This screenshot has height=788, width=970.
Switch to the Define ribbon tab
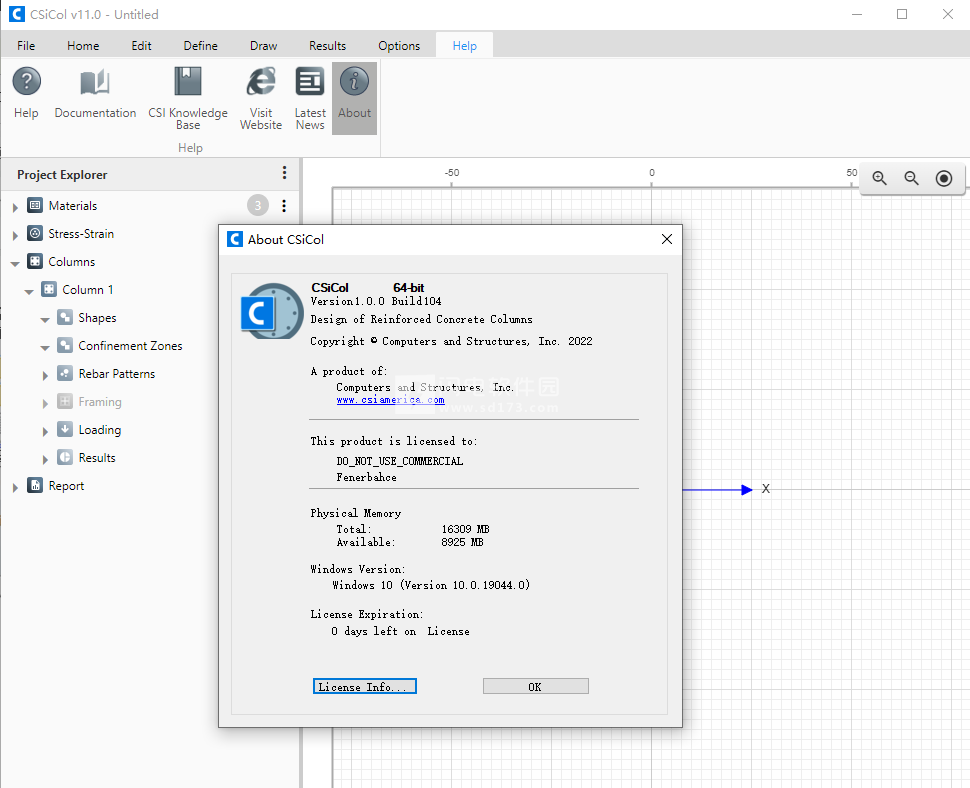[x=200, y=46]
